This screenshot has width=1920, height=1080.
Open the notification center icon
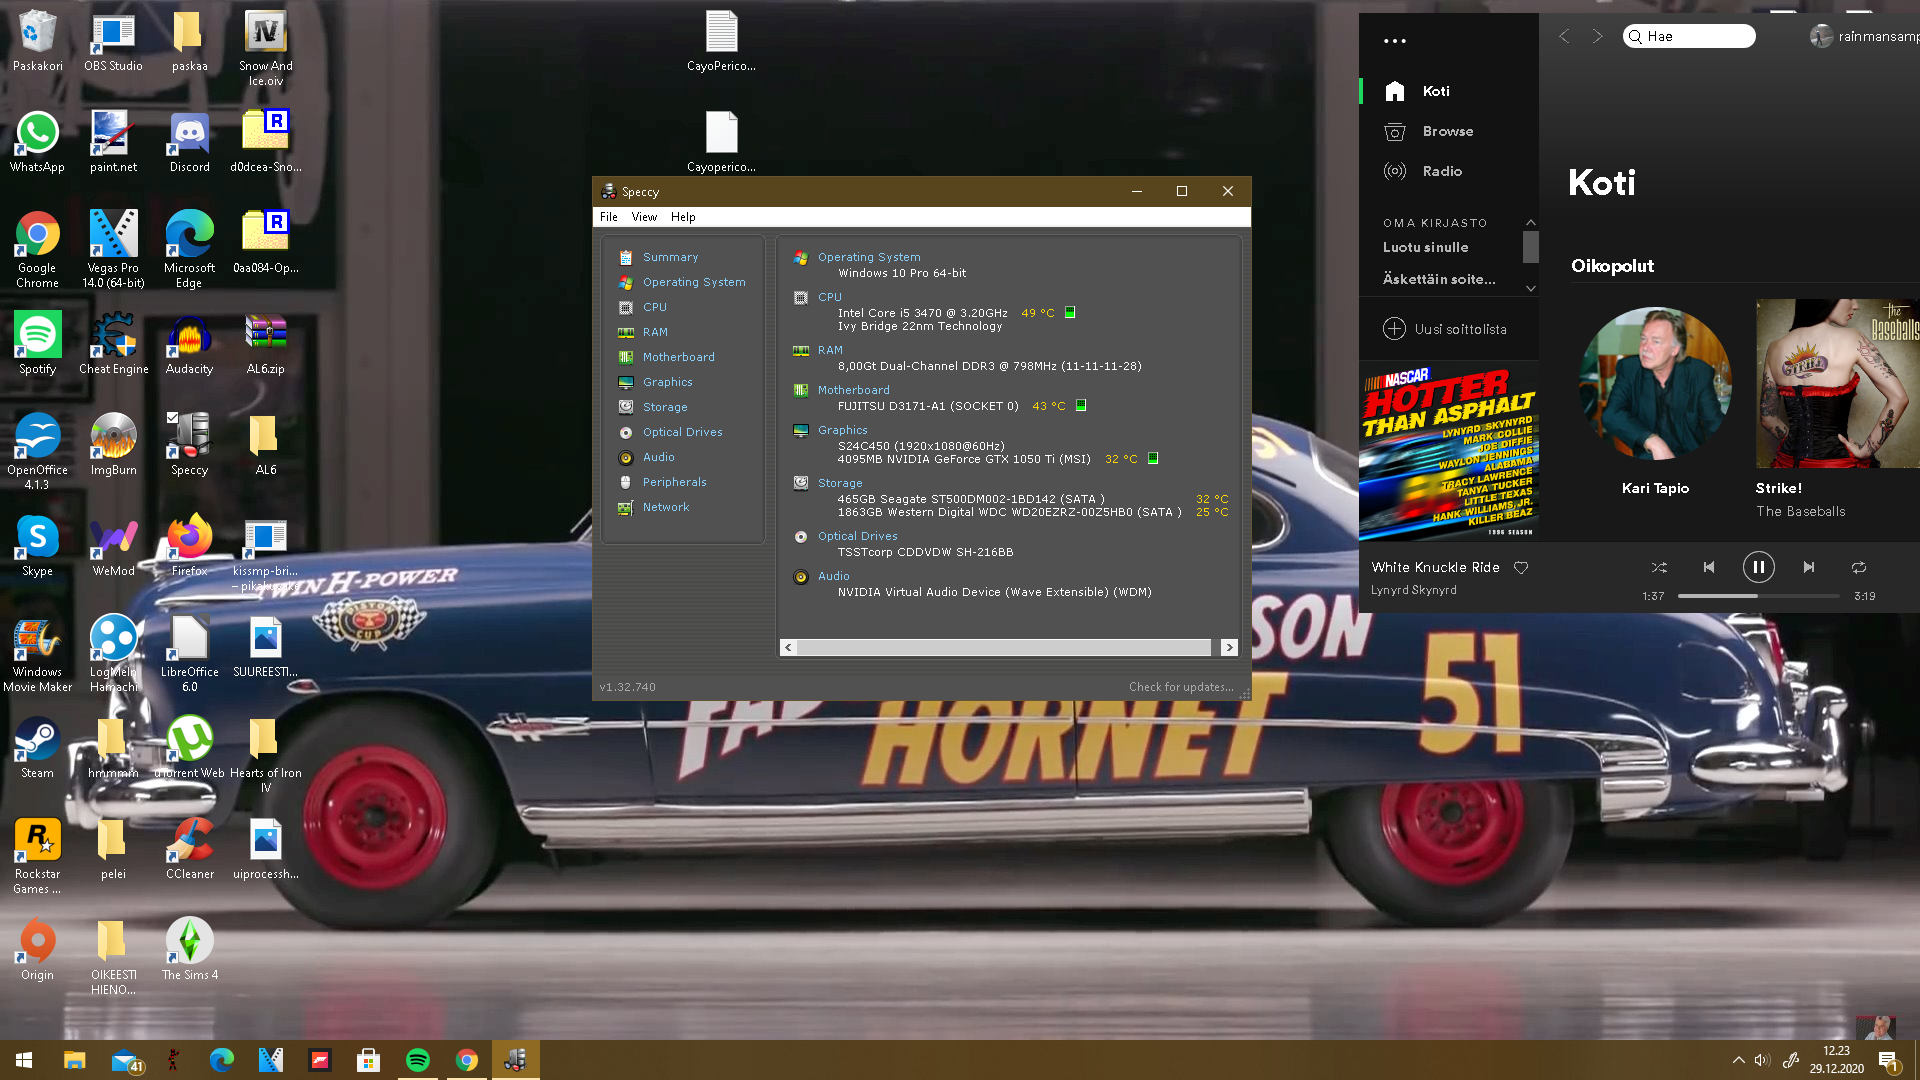tap(1888, 1060)
